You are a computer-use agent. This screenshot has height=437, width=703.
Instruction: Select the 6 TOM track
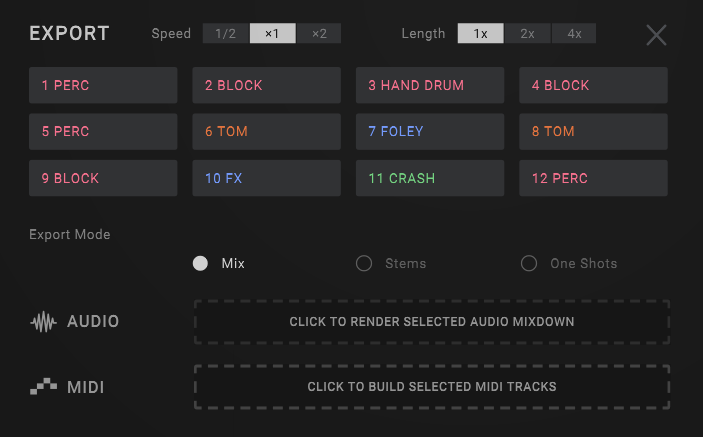tap(267, 132)
